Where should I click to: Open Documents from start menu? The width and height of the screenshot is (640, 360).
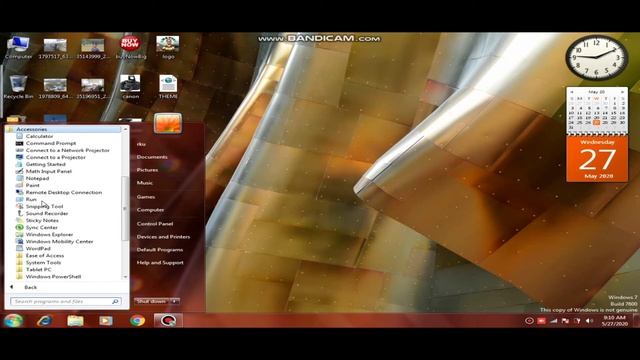[152, 157]
